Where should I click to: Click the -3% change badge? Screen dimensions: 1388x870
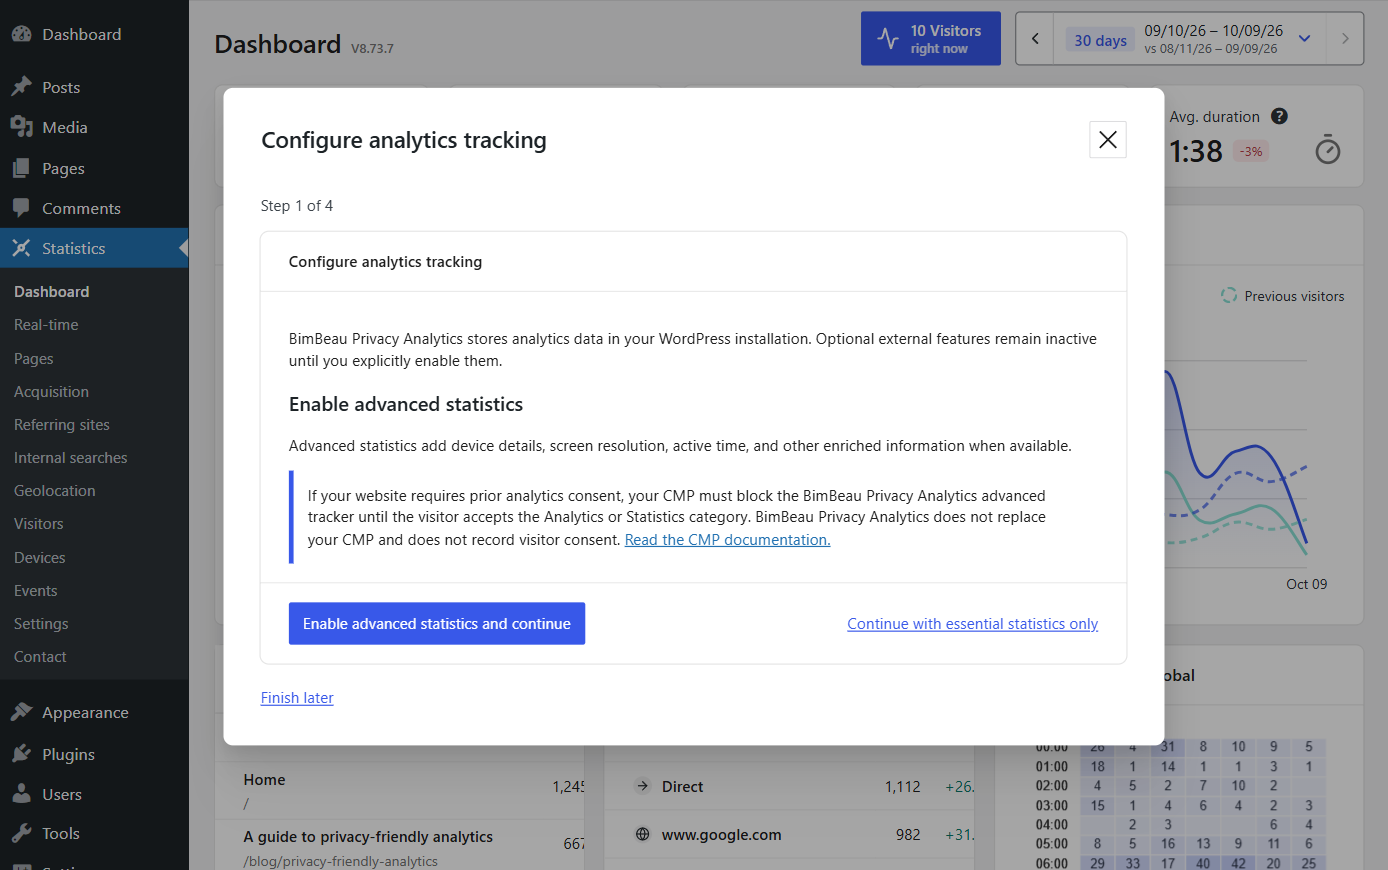point(1251,151)
